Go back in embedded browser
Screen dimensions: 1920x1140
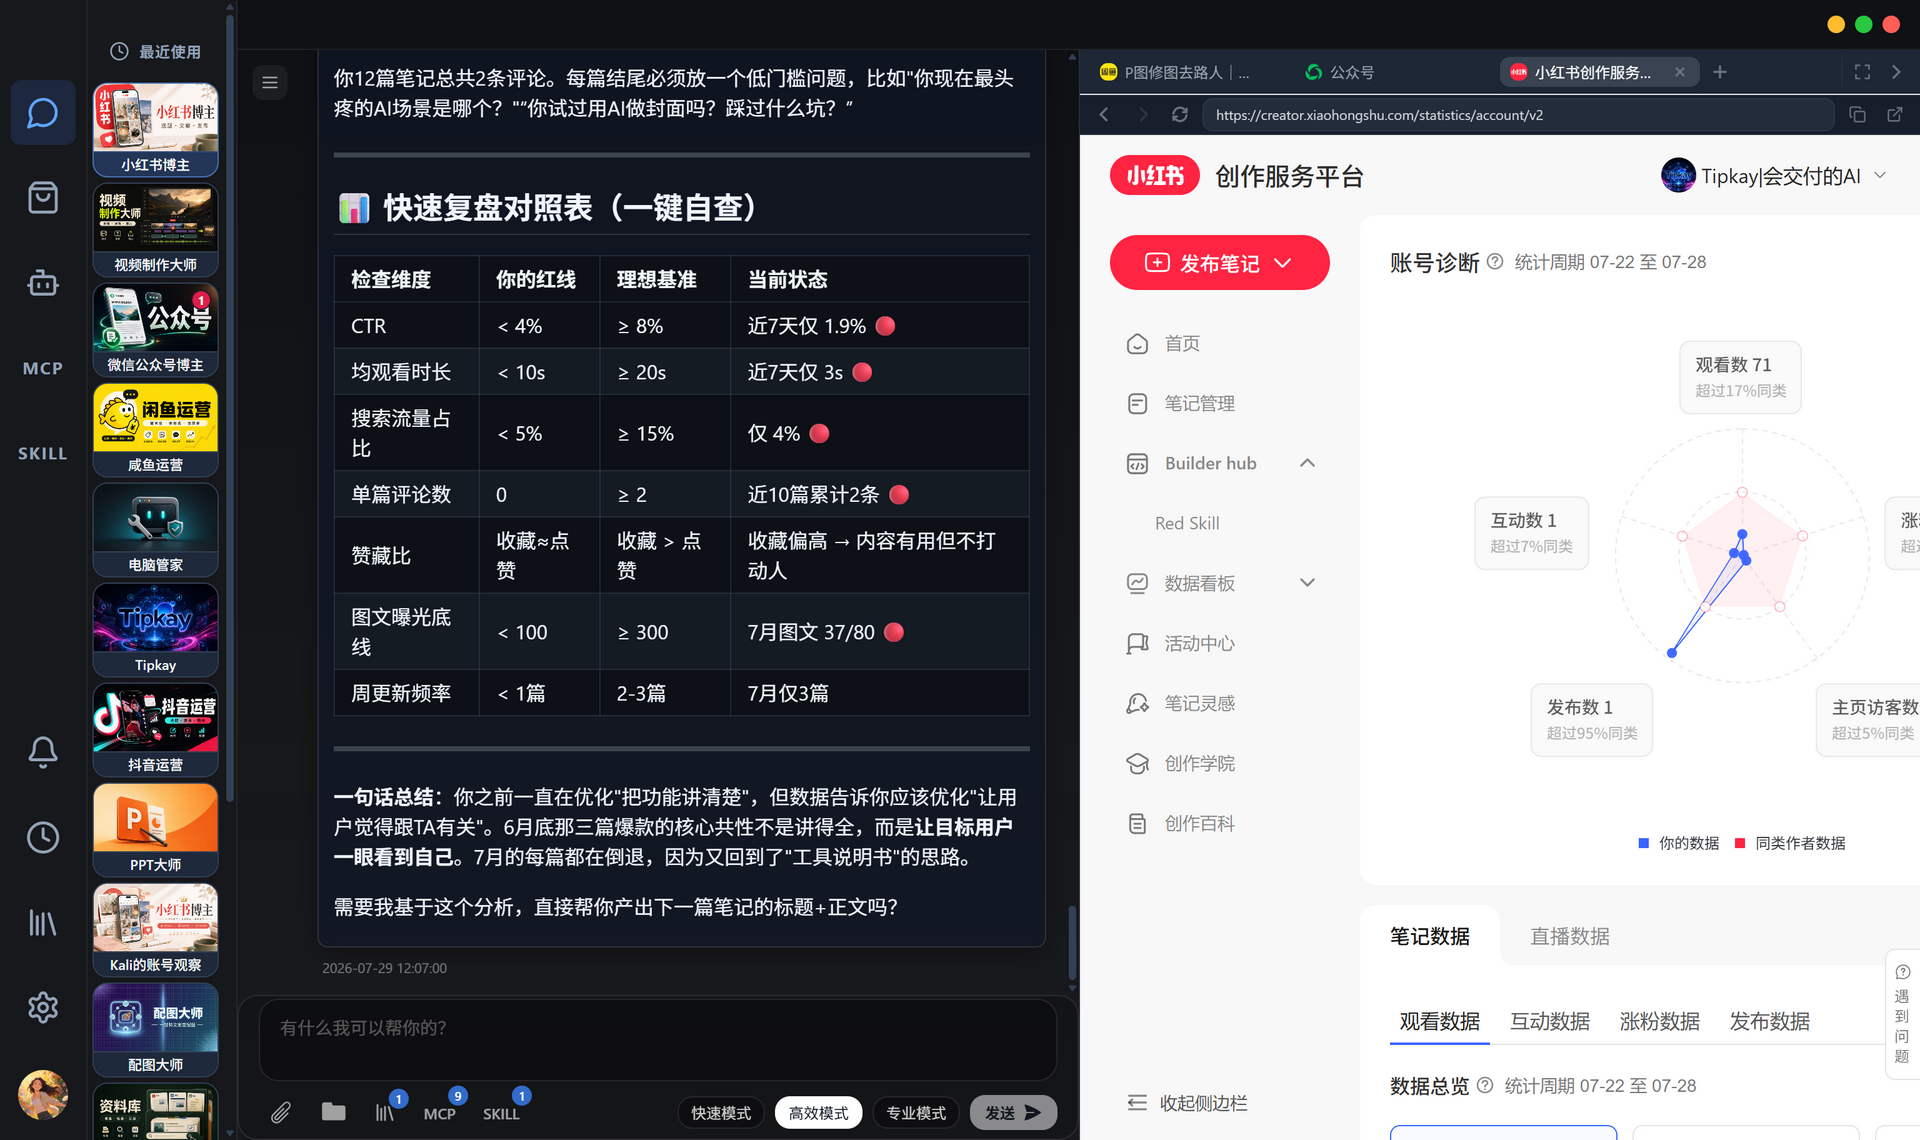(x=1104, y=115)
